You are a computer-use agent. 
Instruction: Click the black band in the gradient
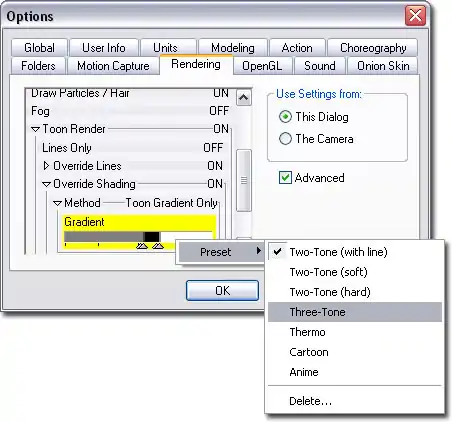click(x=152, y=236)
